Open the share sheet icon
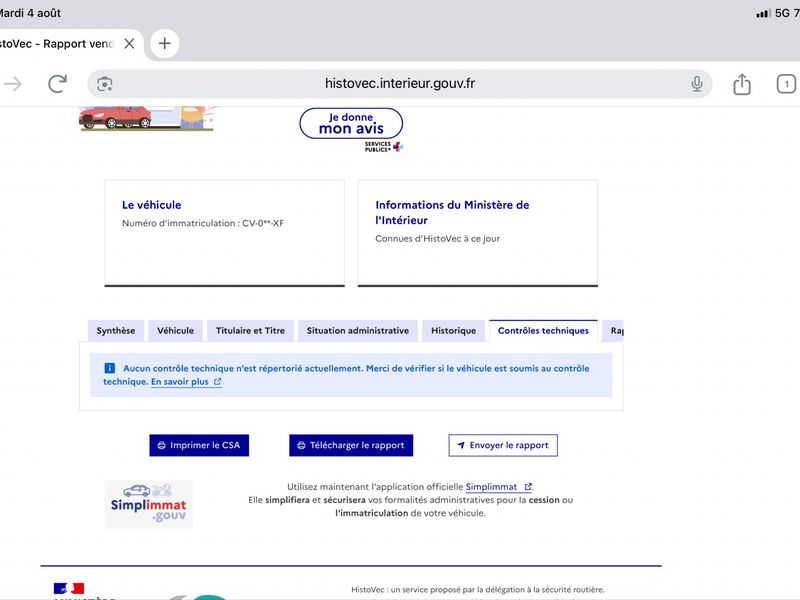The image size is (800, 600). point(742,84)
